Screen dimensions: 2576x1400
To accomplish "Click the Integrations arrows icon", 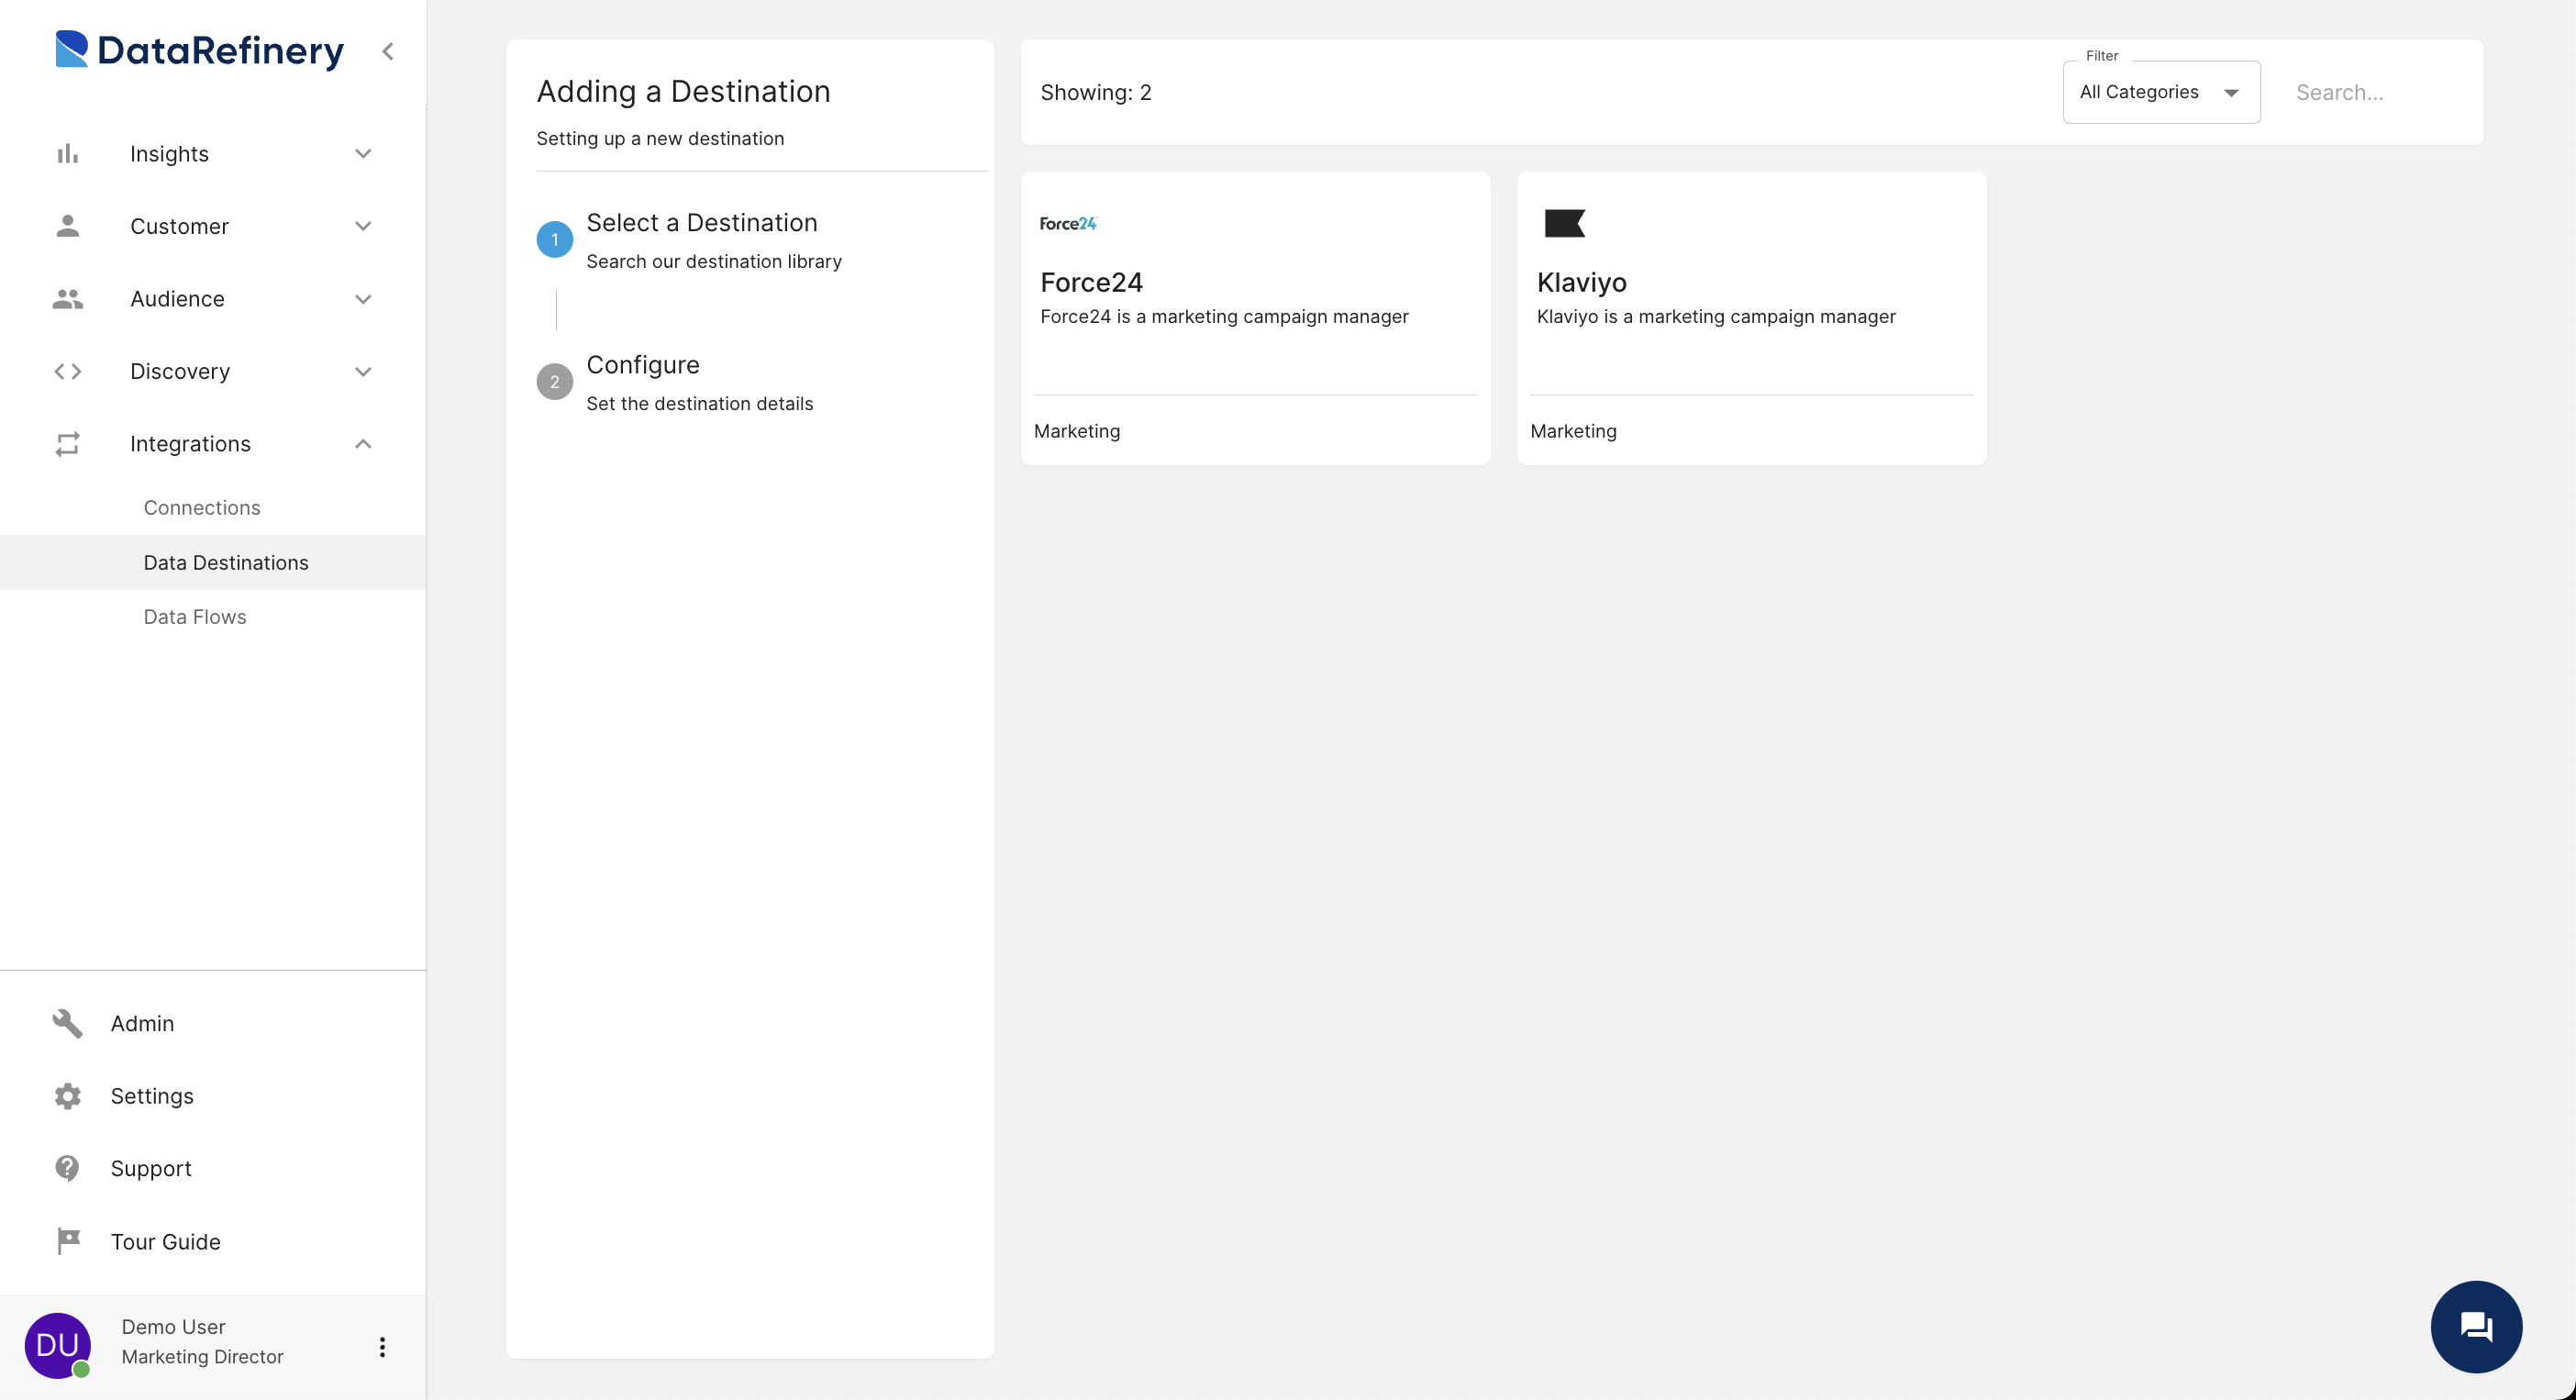I will click(x=67, y=444).
